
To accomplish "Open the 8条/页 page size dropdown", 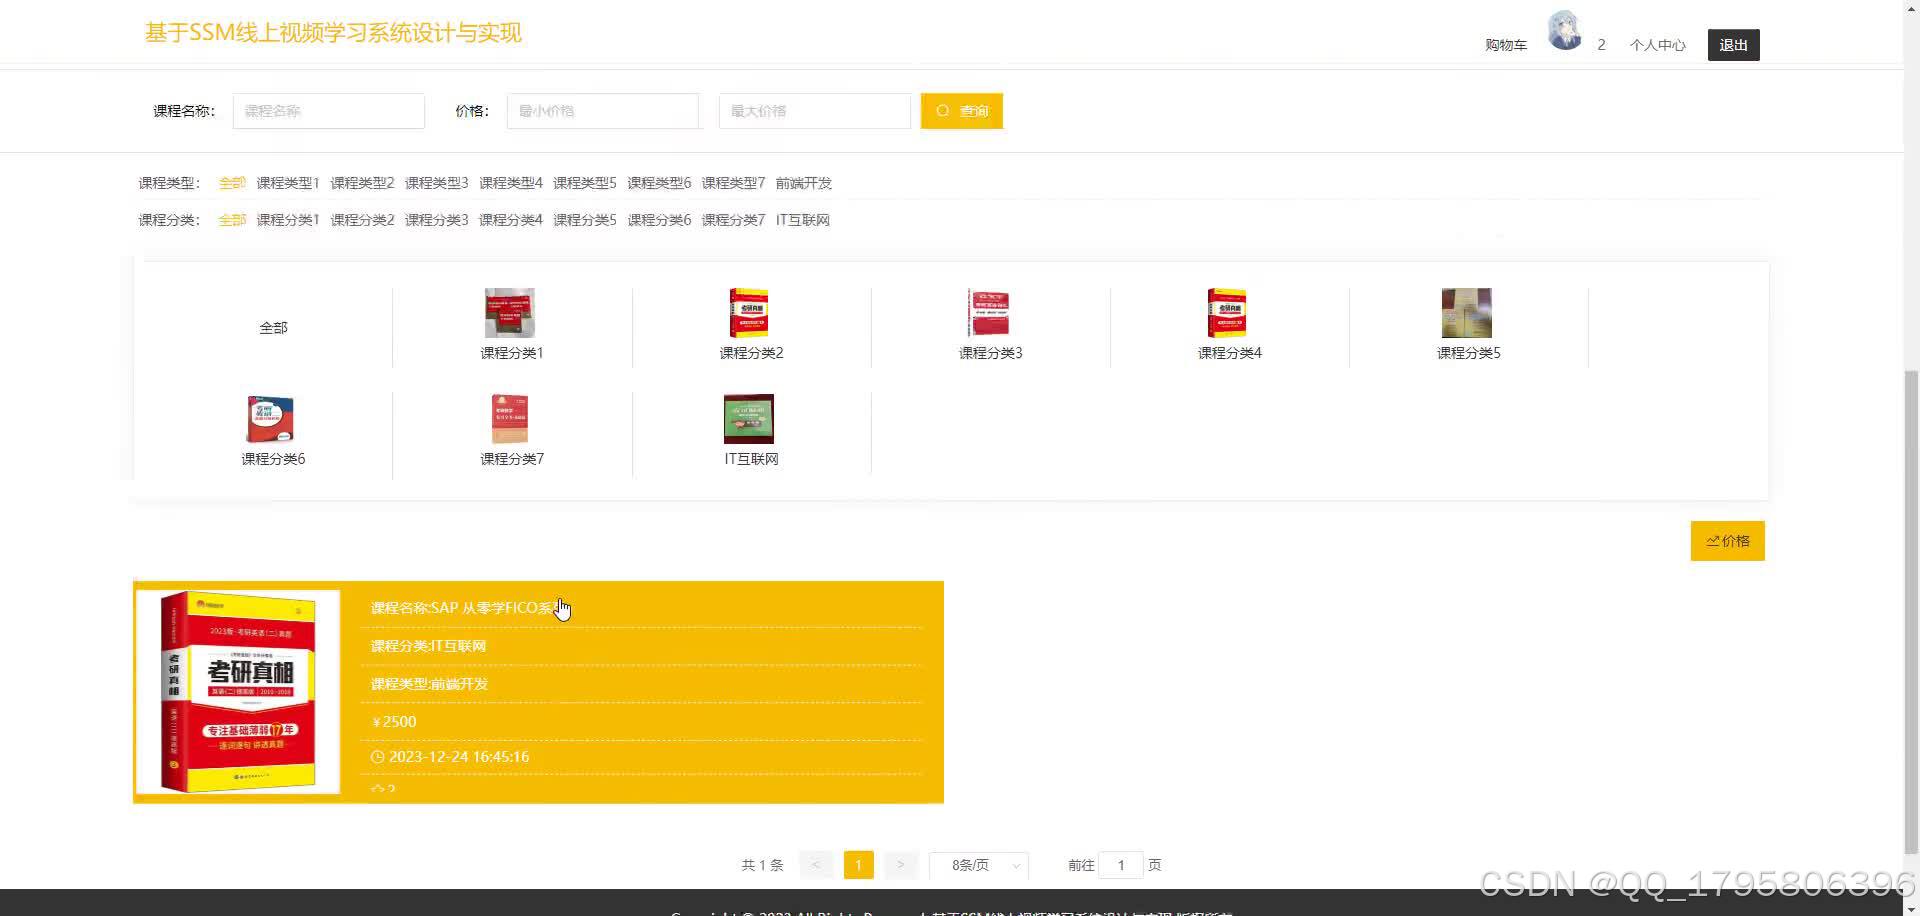I will [979, 865].
